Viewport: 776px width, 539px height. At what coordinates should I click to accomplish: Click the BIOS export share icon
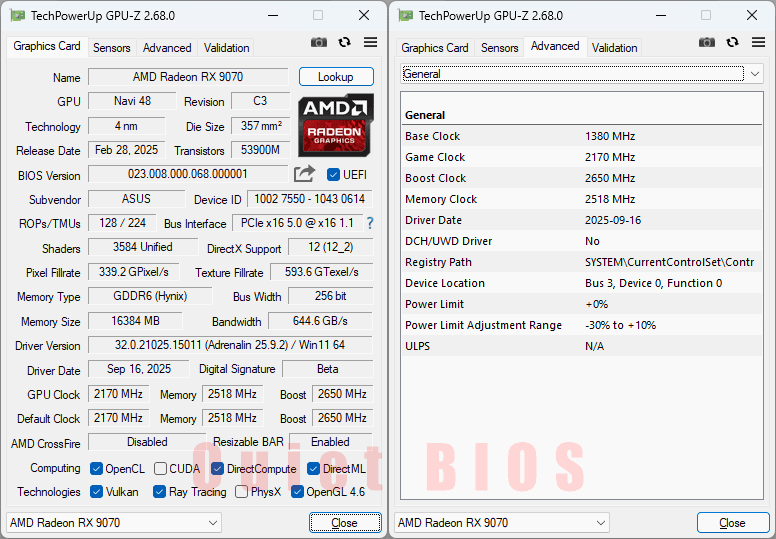[304, 174]
